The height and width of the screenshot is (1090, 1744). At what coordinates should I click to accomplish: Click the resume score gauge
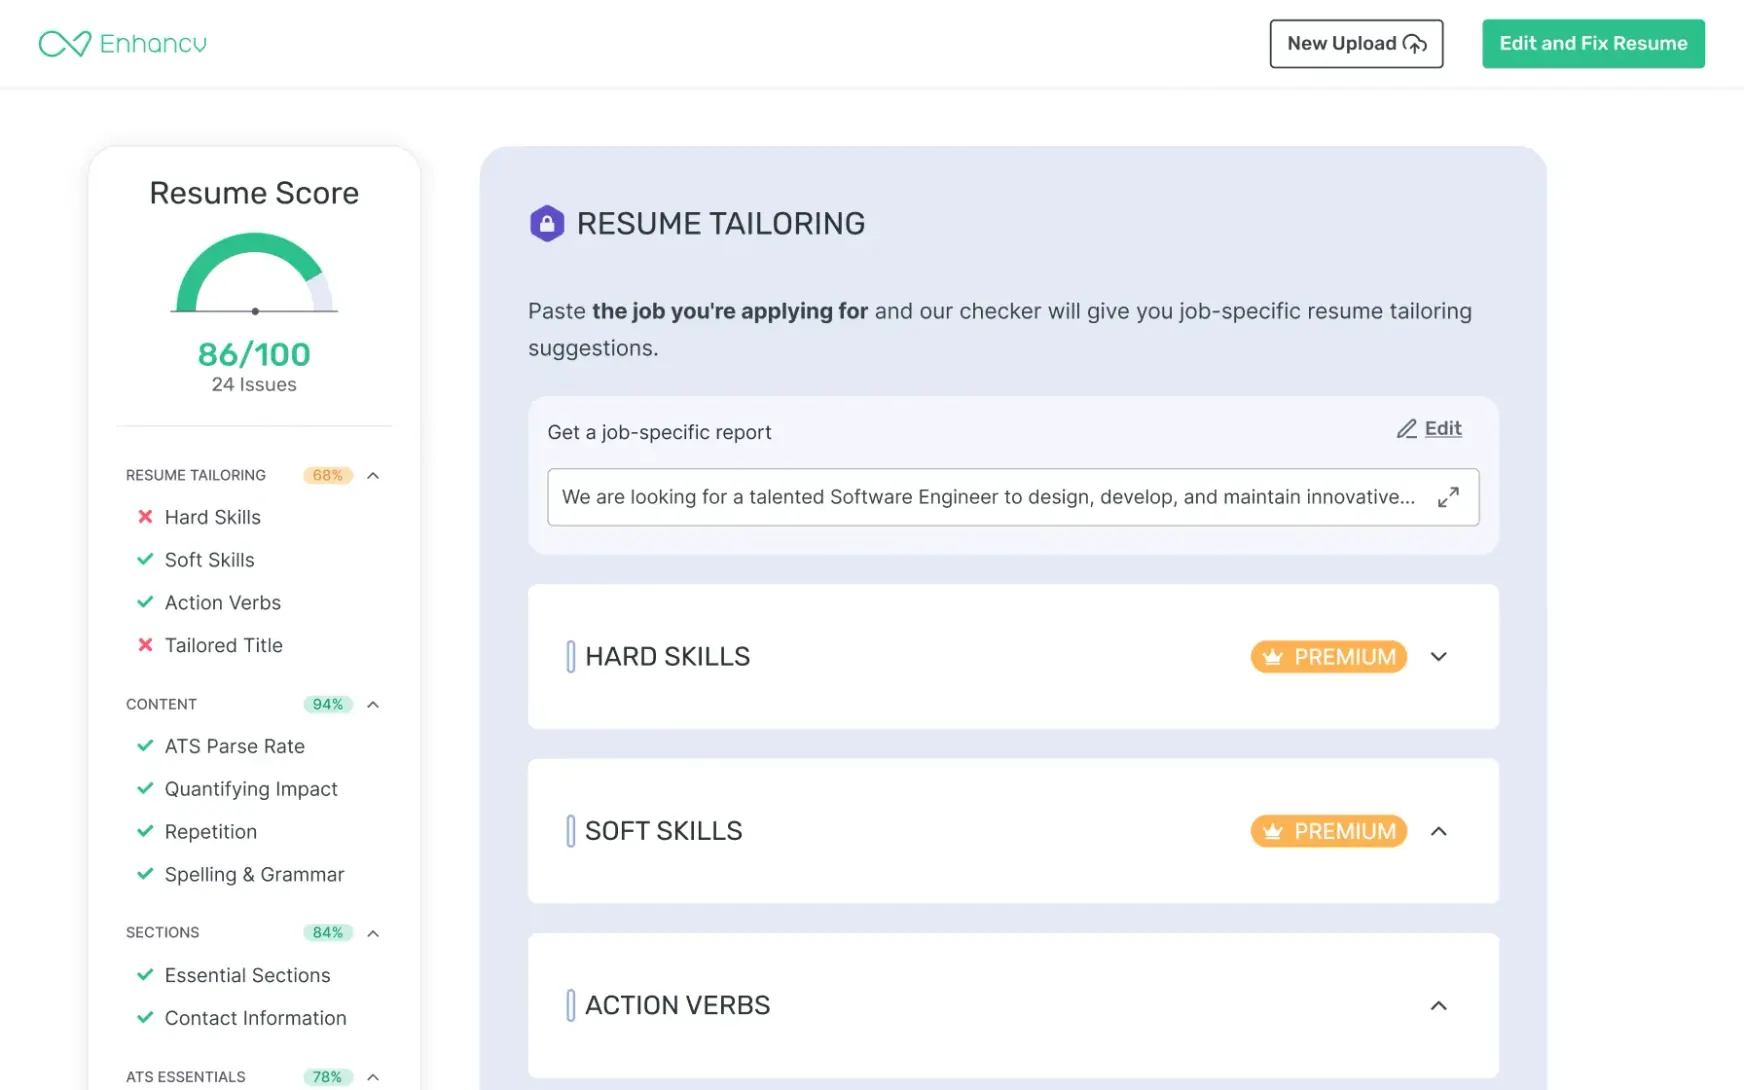(x=254, y=275)
